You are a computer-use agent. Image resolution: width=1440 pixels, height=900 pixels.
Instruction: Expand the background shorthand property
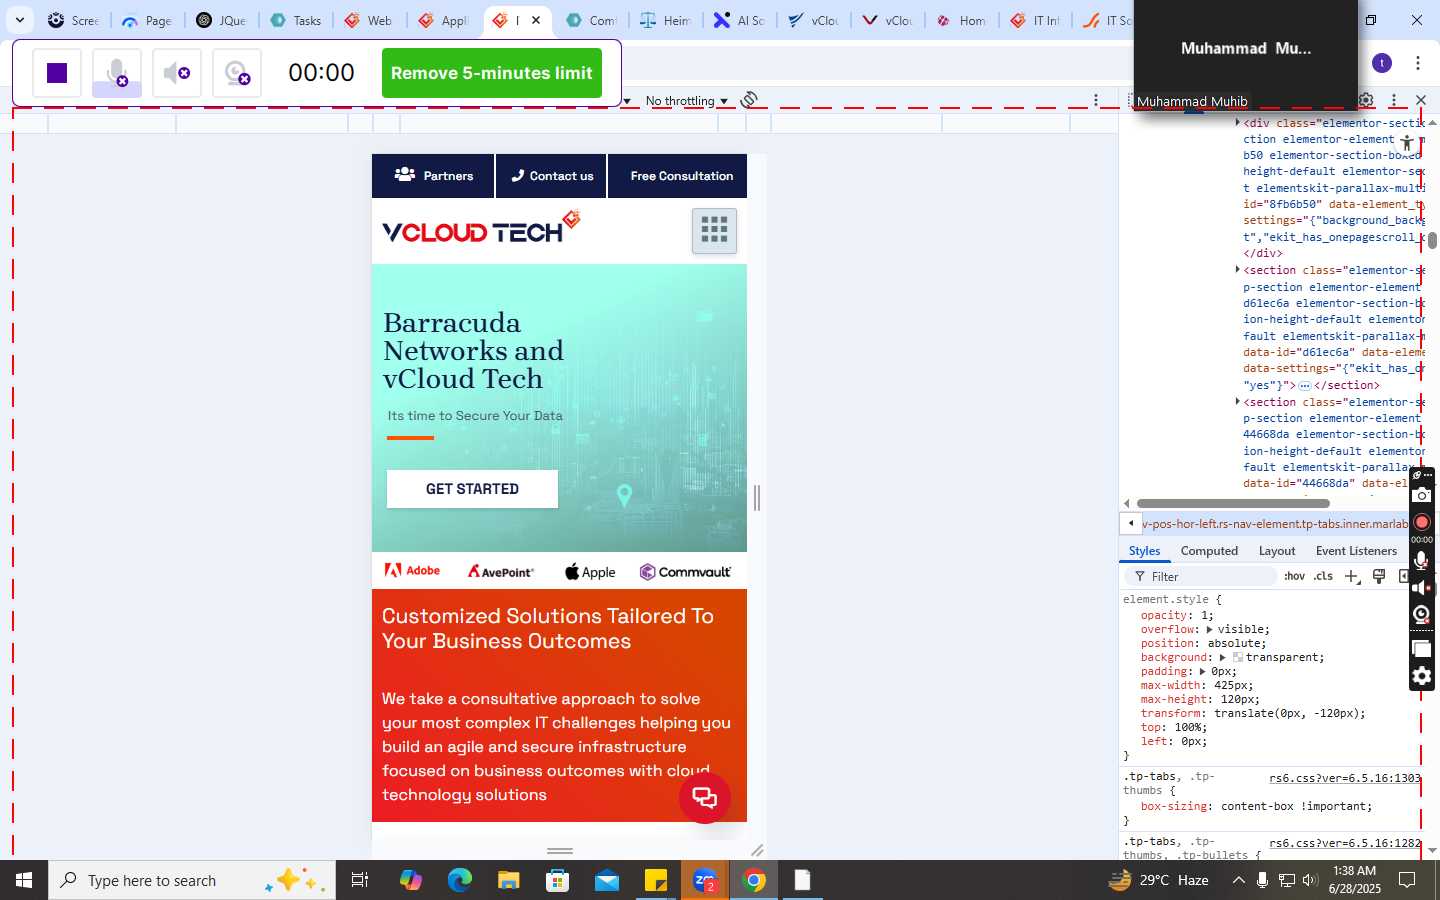click(x=1222, y=658)
